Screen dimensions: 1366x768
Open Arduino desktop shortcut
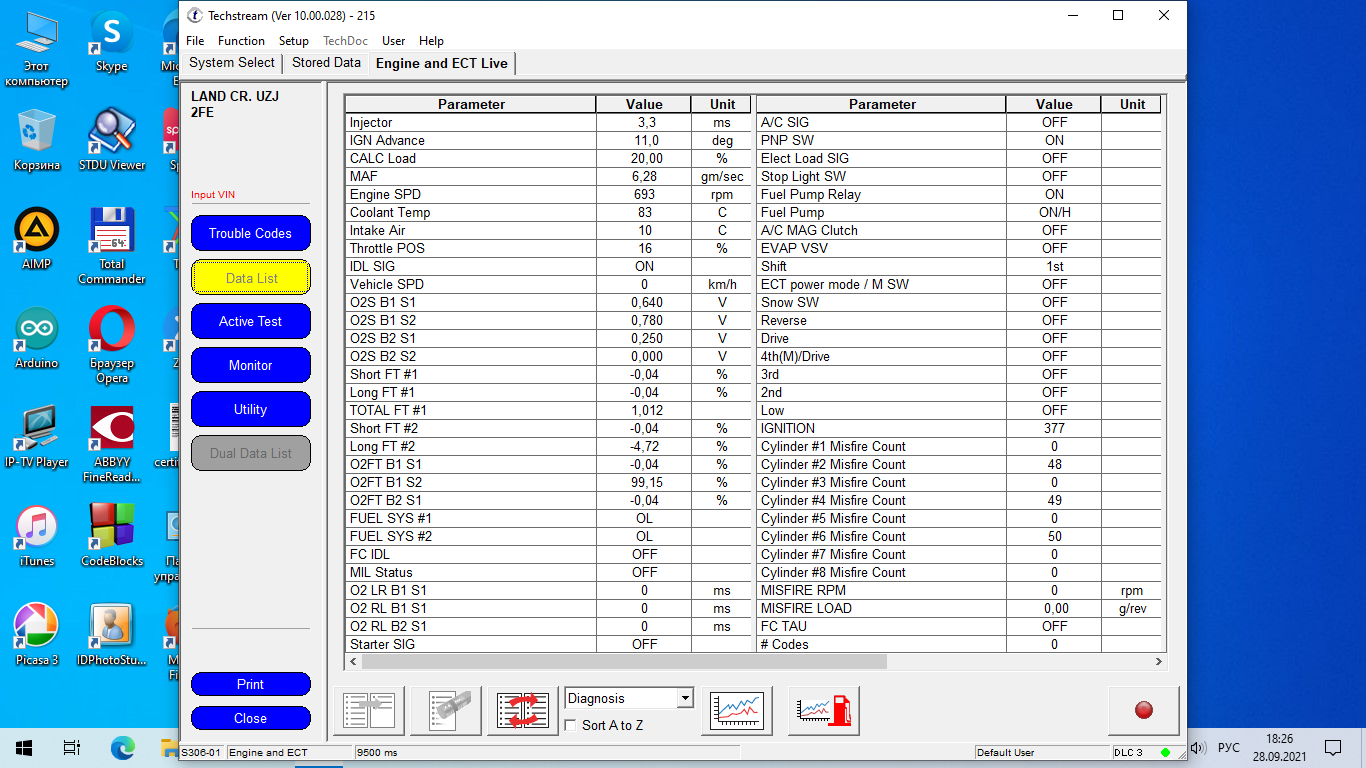click(36, 337)
